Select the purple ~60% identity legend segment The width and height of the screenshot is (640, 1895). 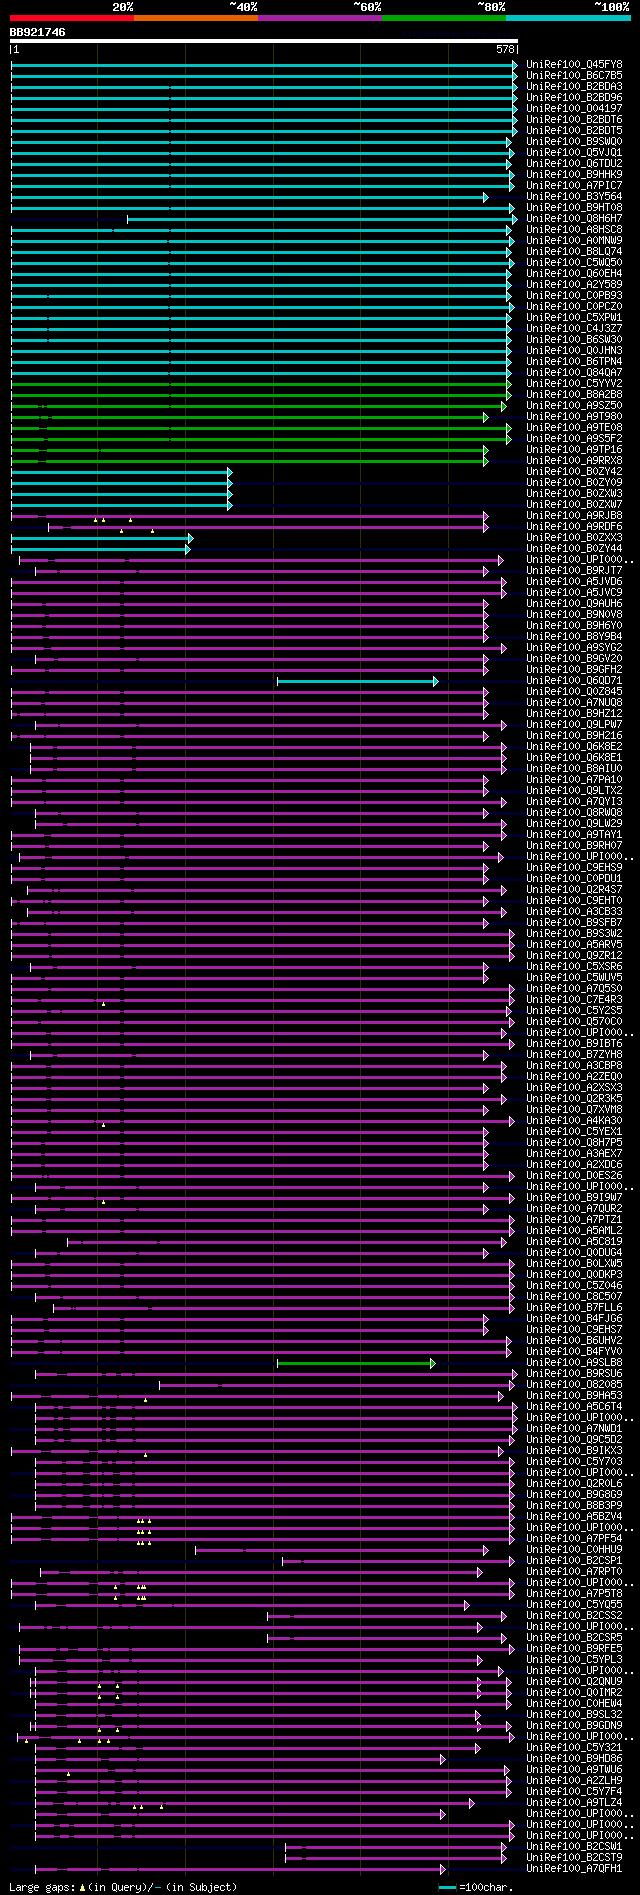320,17
